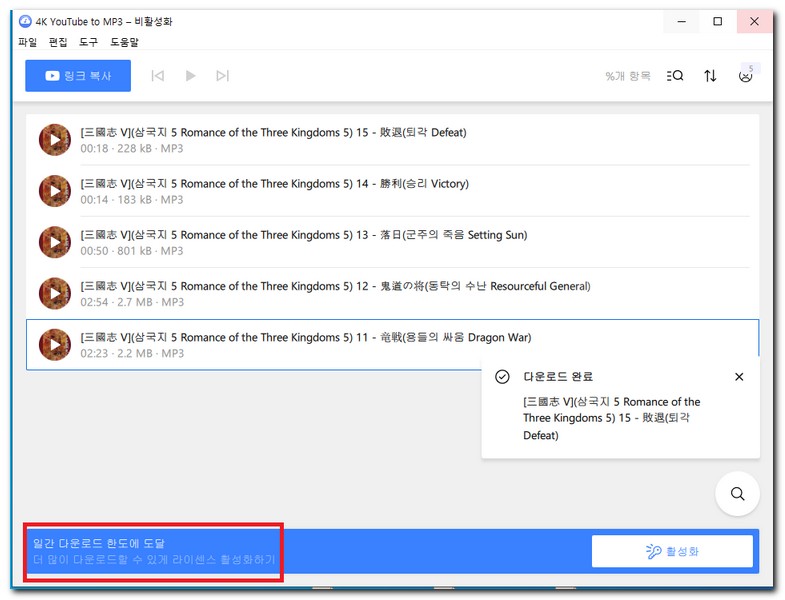Viewport: 785px width, 600px height.
Task: Select the track title ending in Victory
Action: pyautogui.click(x=274, y=184)
